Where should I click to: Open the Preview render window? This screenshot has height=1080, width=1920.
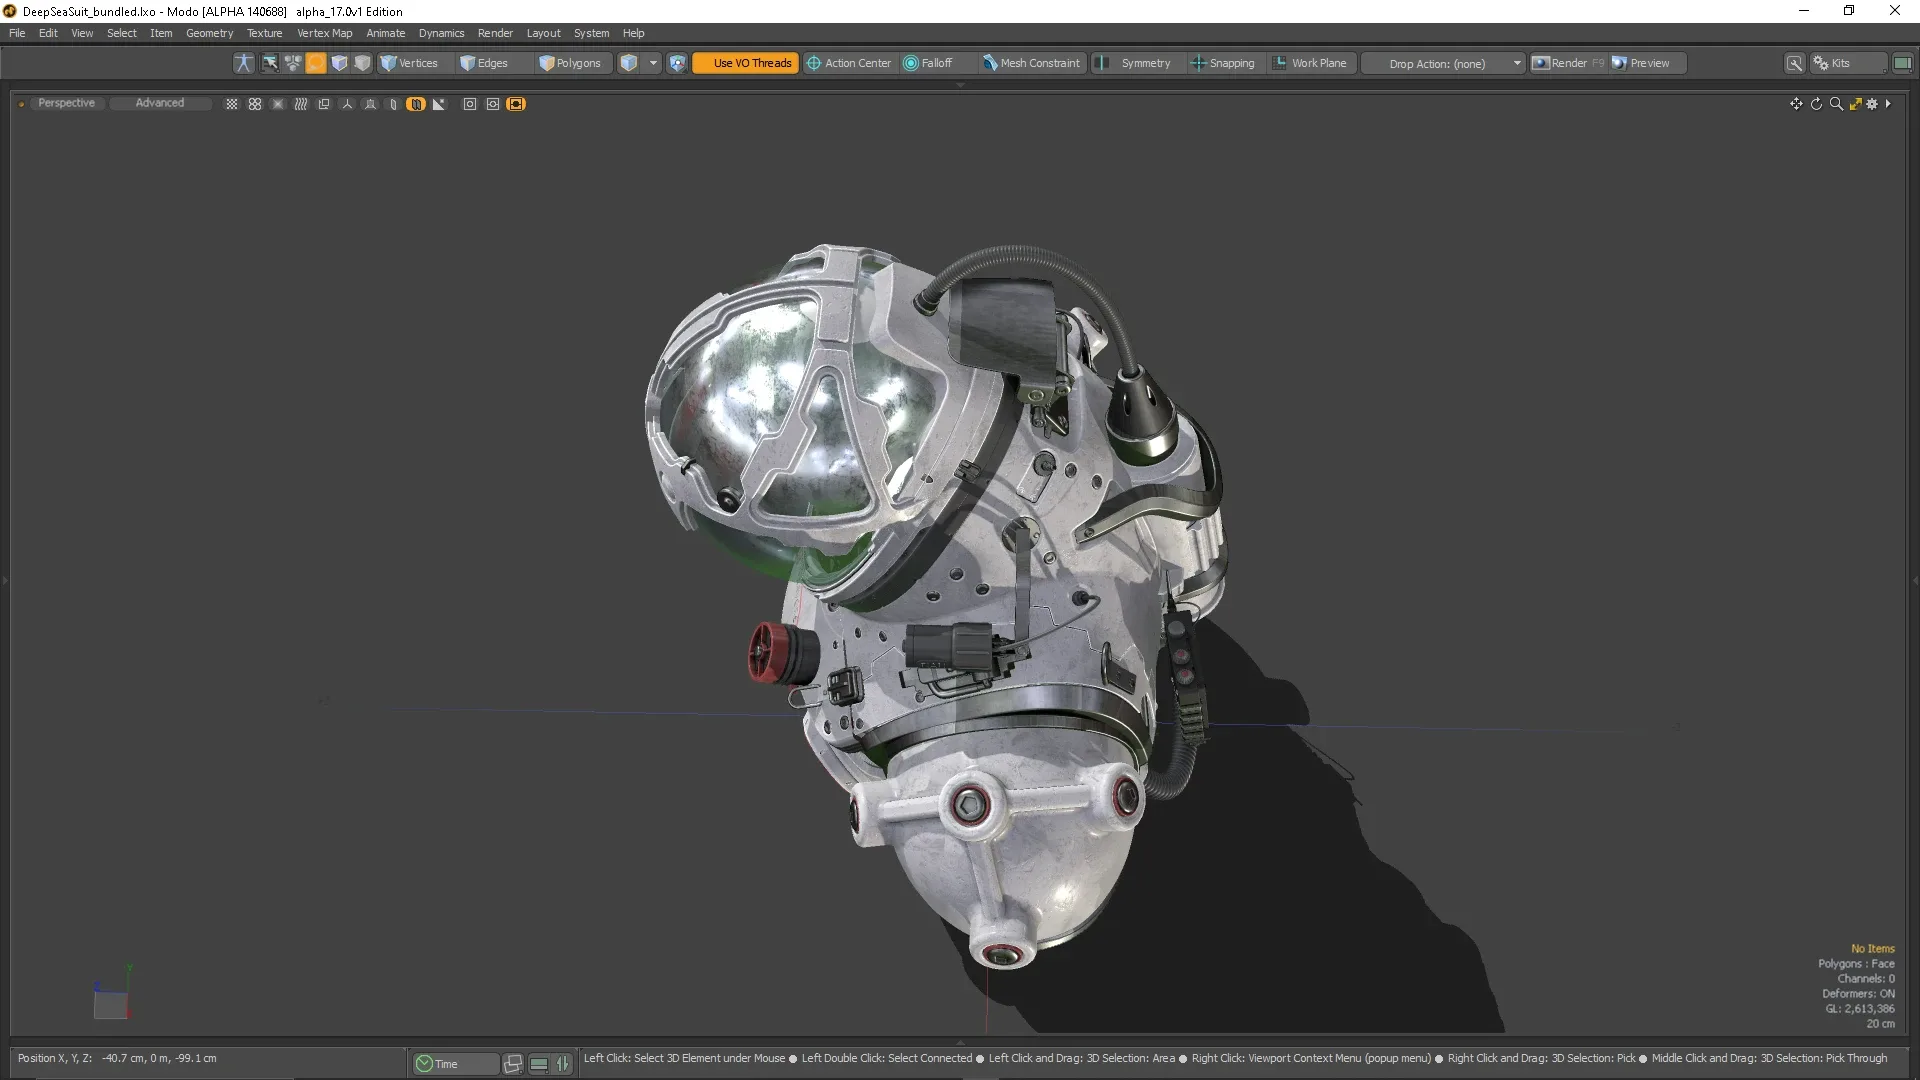[1647, 63]
